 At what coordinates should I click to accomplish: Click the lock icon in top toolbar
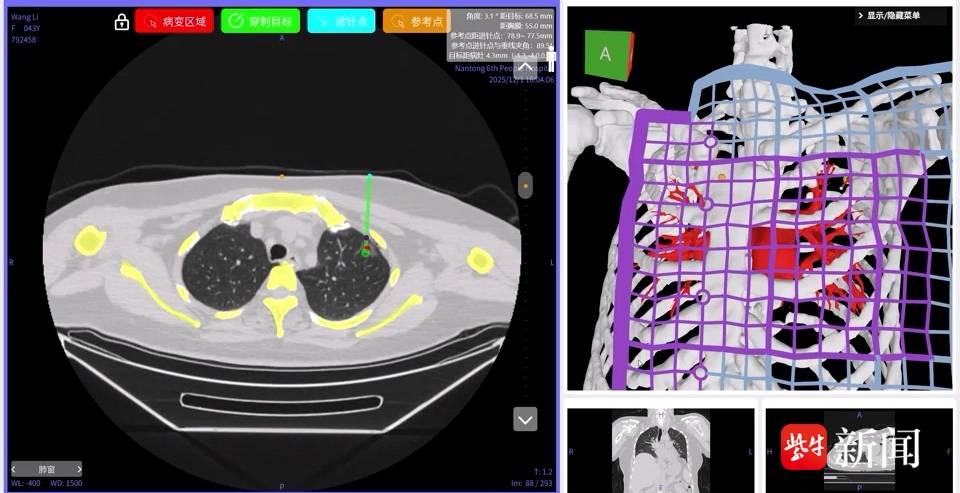(x=121, y=22)
